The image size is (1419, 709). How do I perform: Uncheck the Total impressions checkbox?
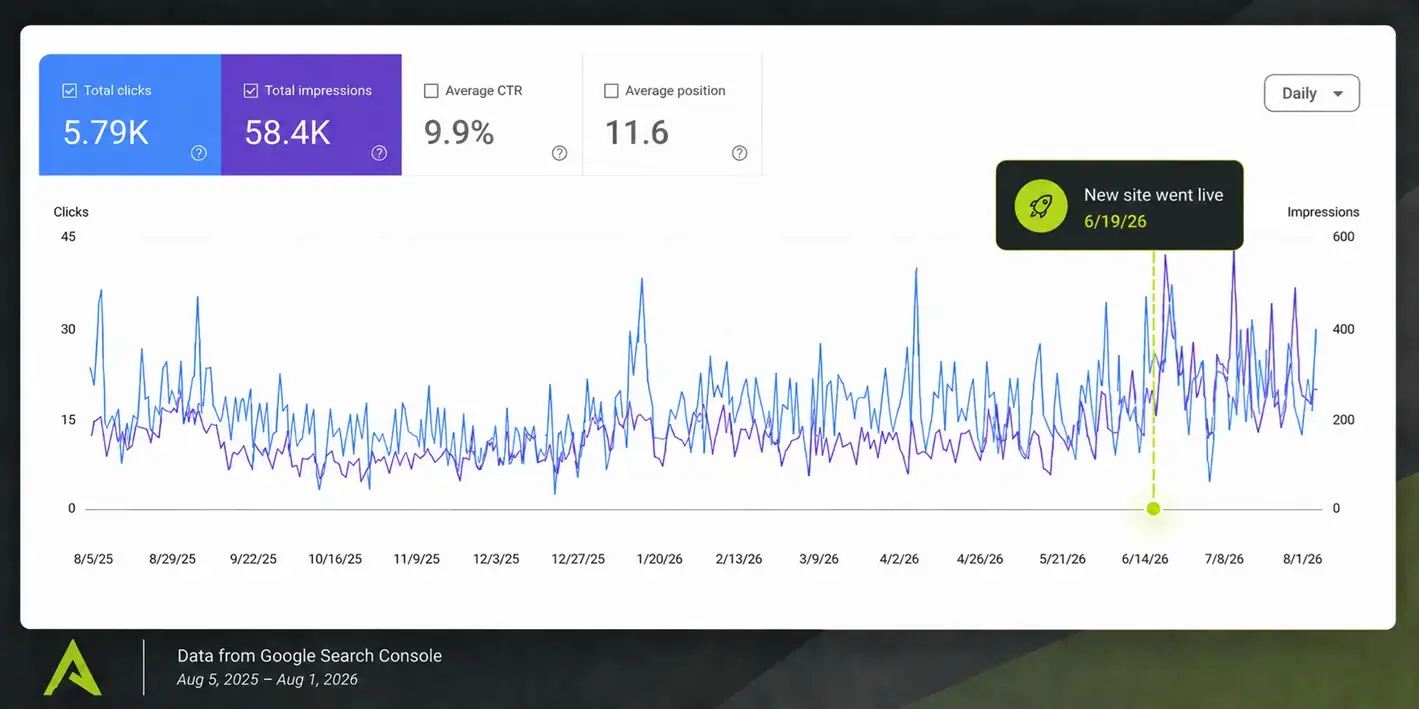(250, 90)
